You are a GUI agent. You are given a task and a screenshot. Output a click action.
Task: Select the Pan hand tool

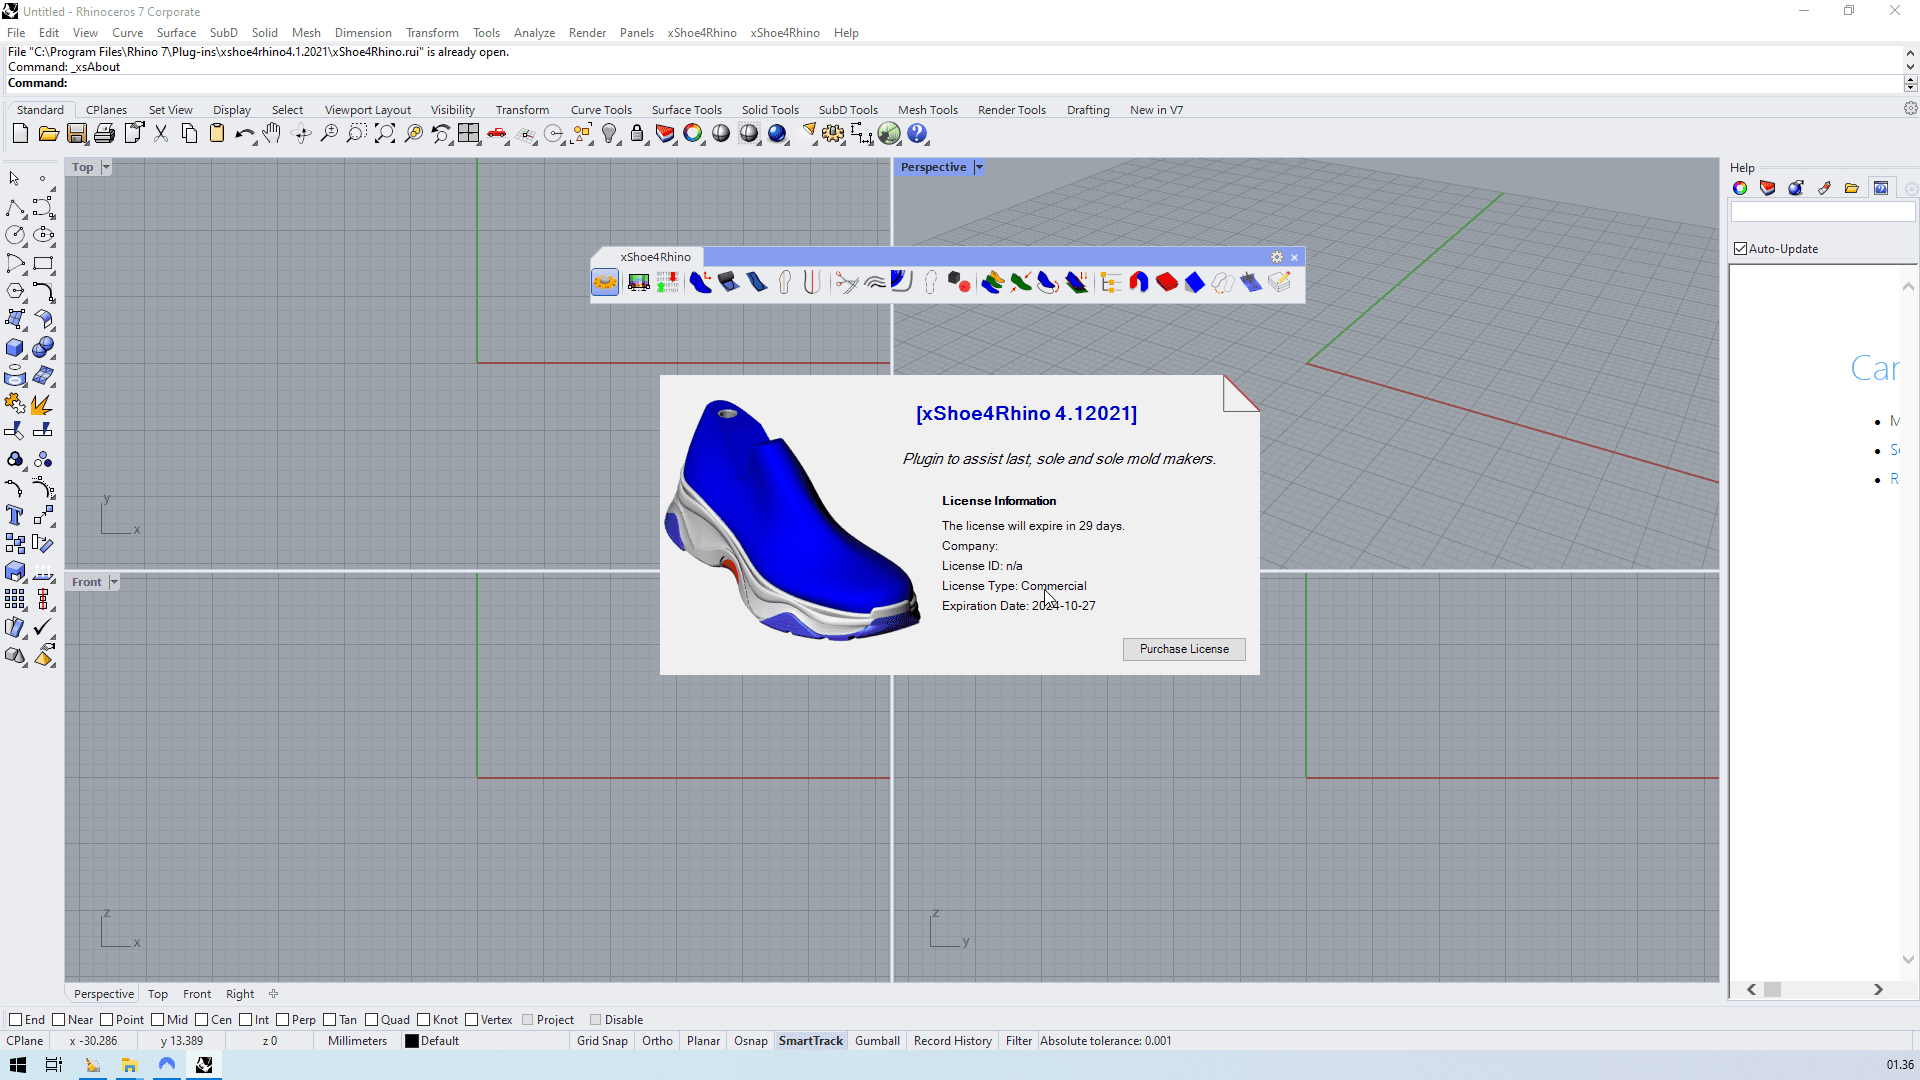272,134
